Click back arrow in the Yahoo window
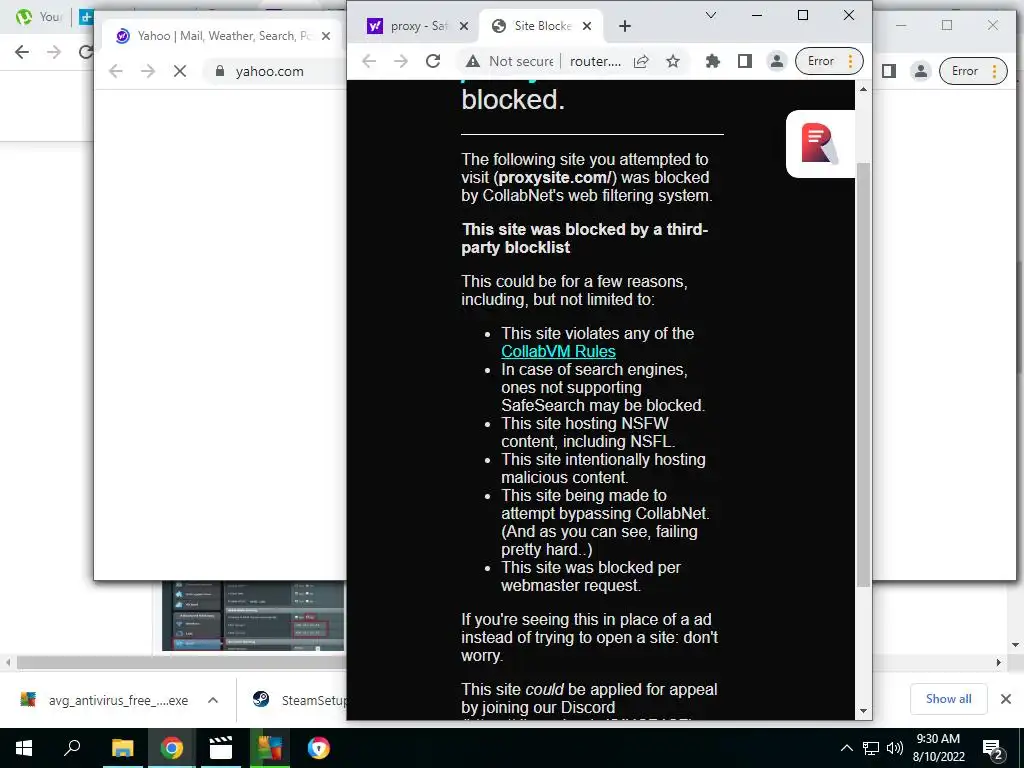1024x768 pixels. [x=116, y=71]
